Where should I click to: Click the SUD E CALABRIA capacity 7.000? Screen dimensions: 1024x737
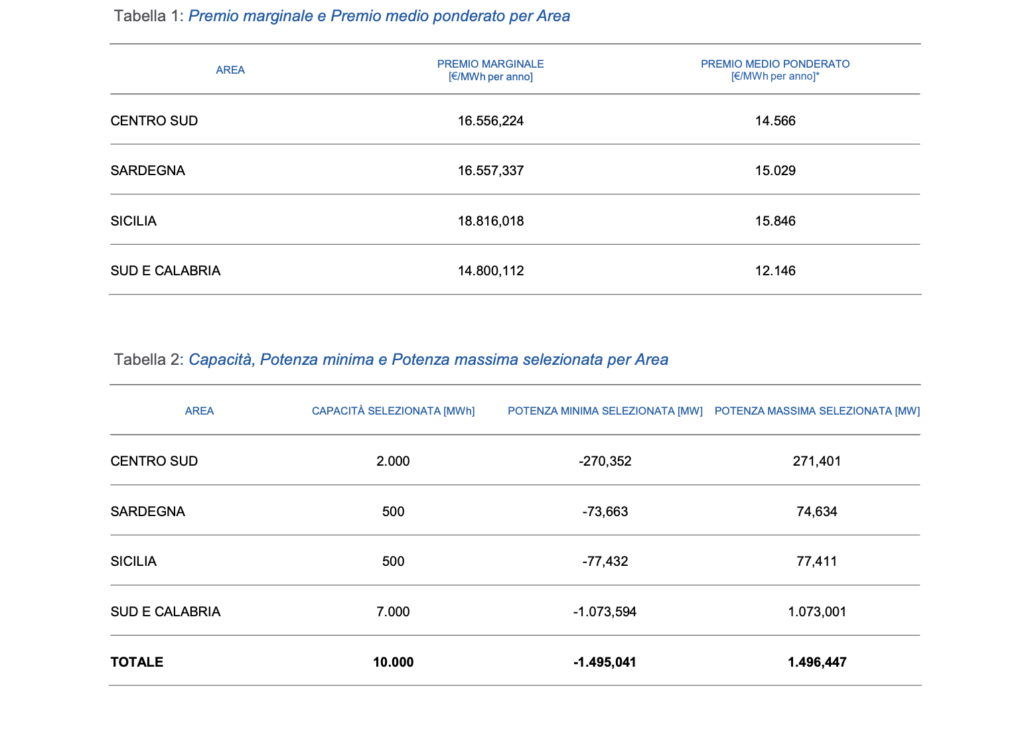pos(393,611)
